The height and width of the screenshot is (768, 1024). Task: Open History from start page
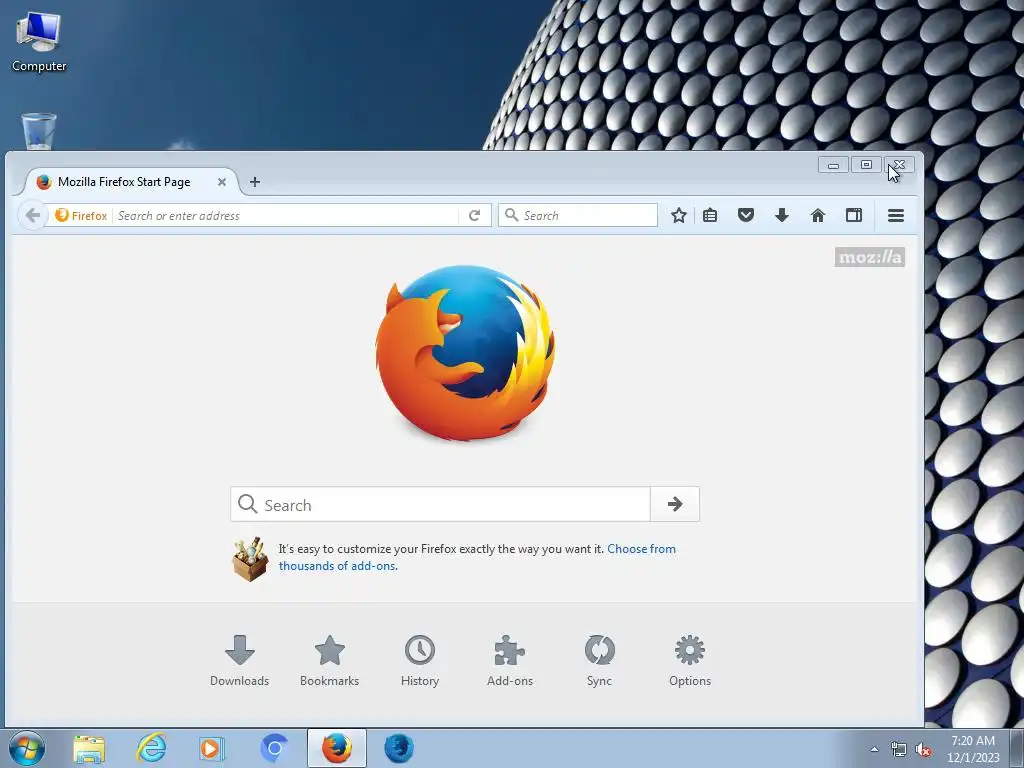tap(420, 661)
